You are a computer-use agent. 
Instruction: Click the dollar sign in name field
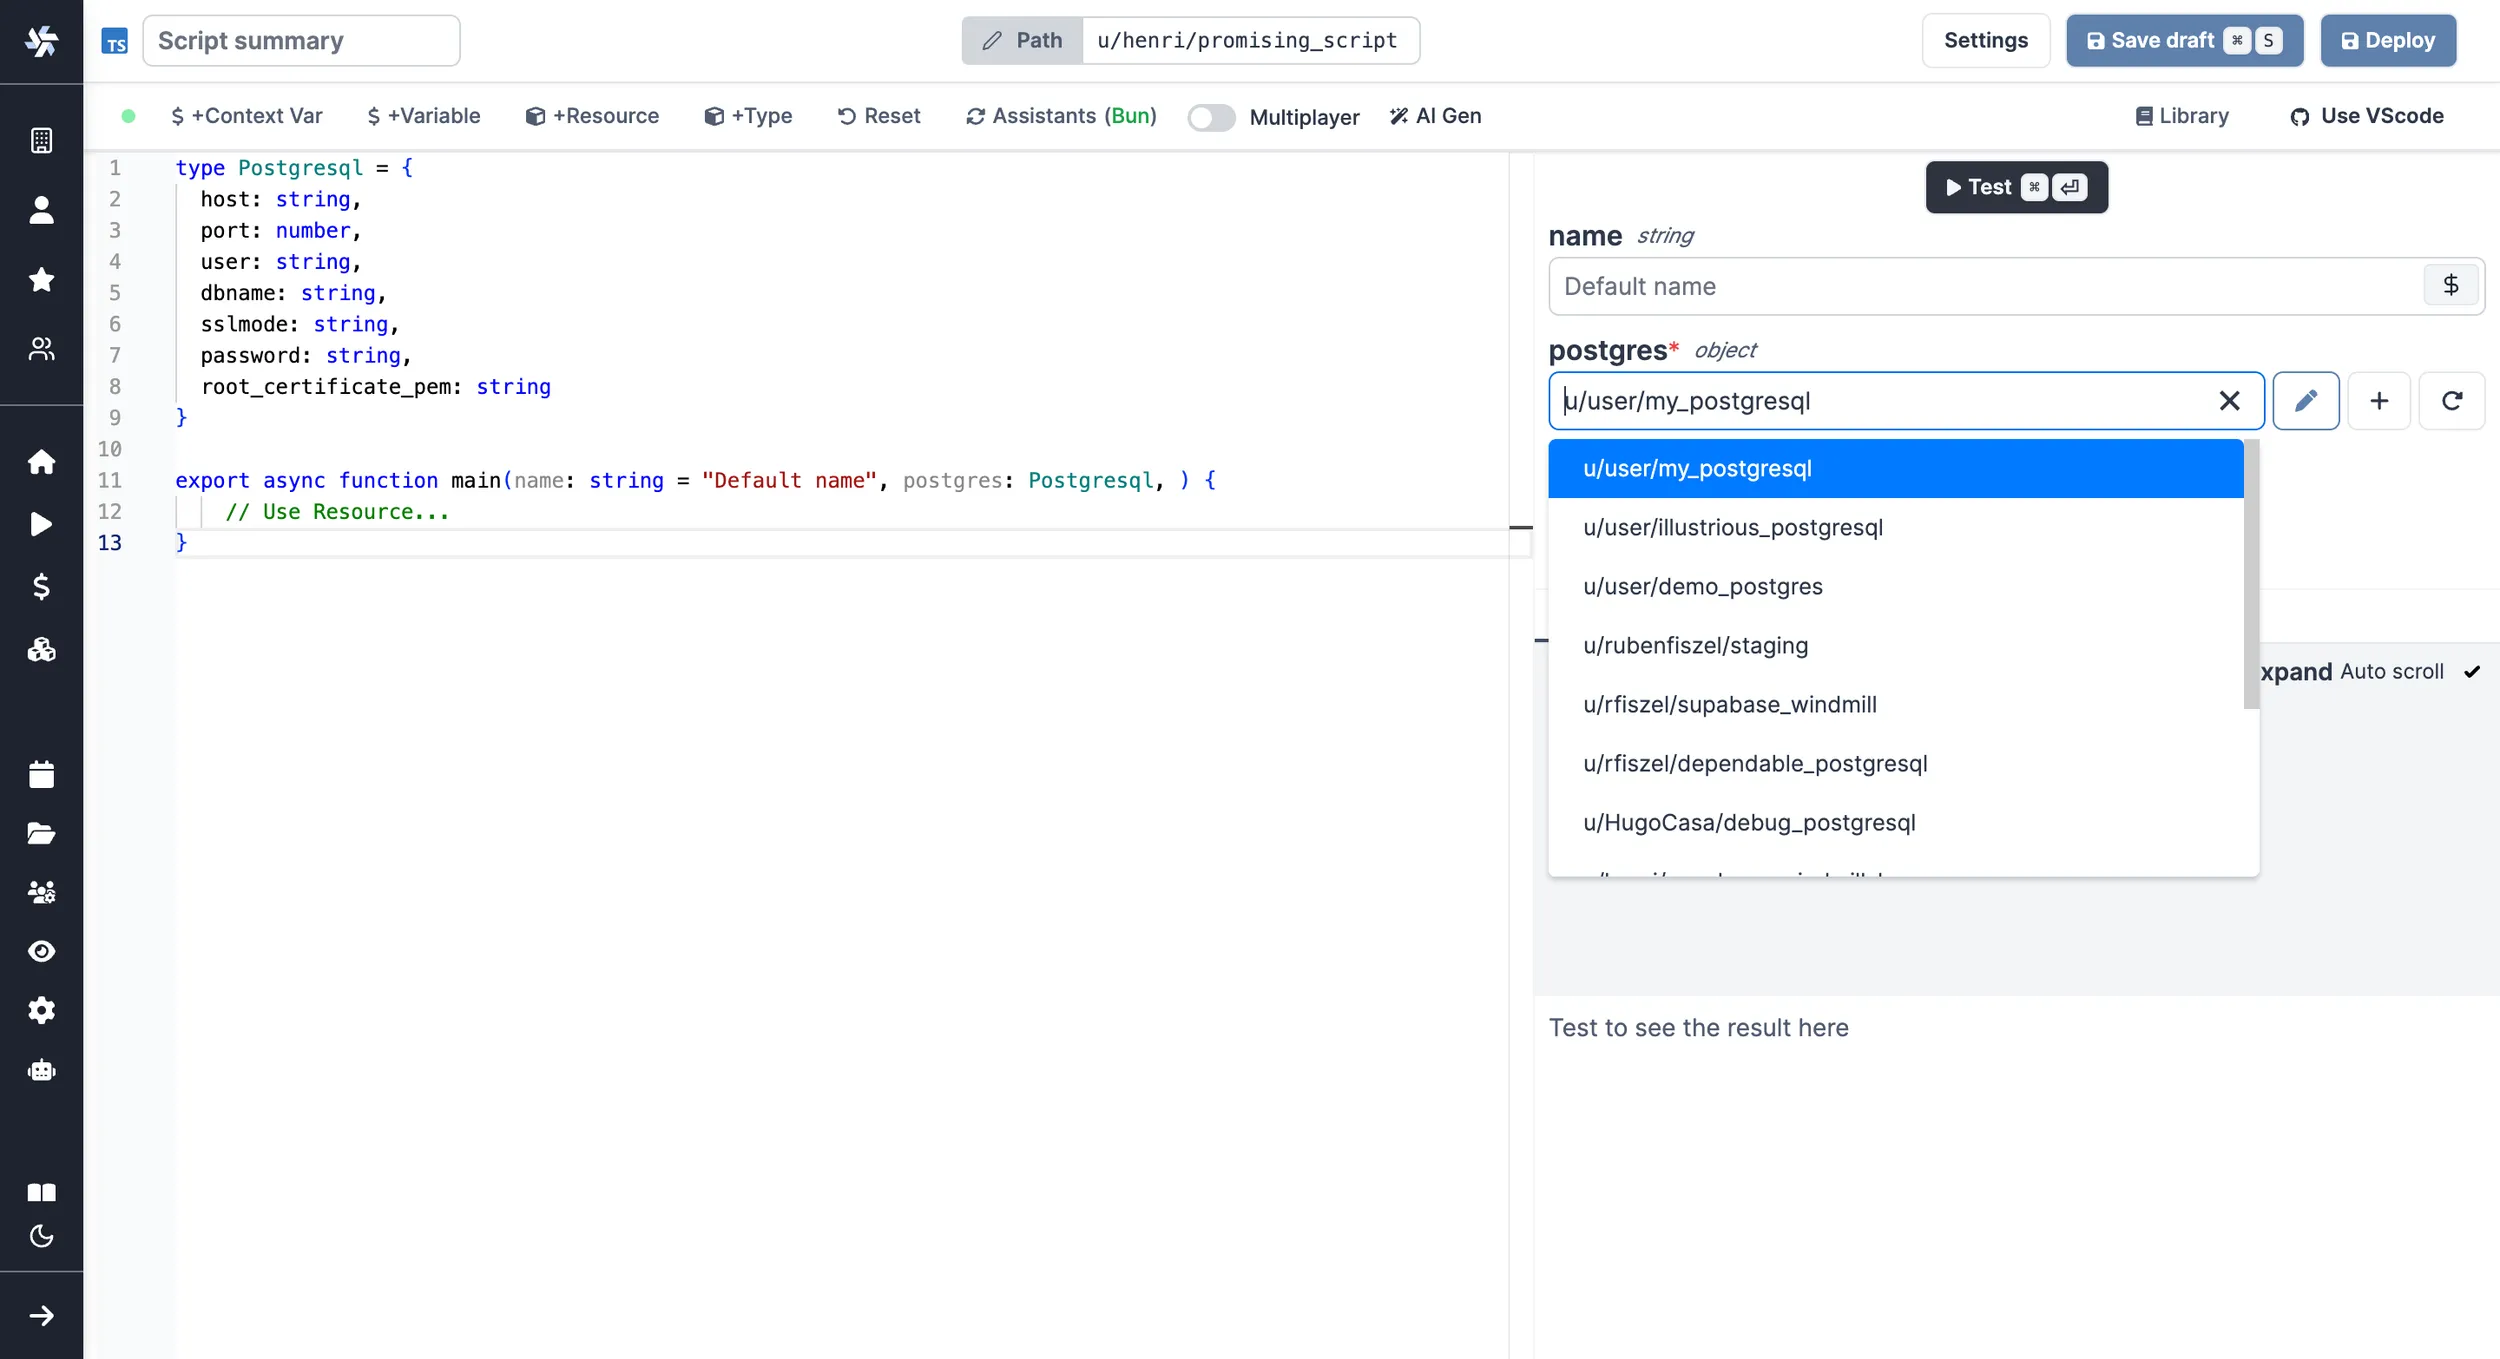pyautogui.click(x=2450, y=286)
